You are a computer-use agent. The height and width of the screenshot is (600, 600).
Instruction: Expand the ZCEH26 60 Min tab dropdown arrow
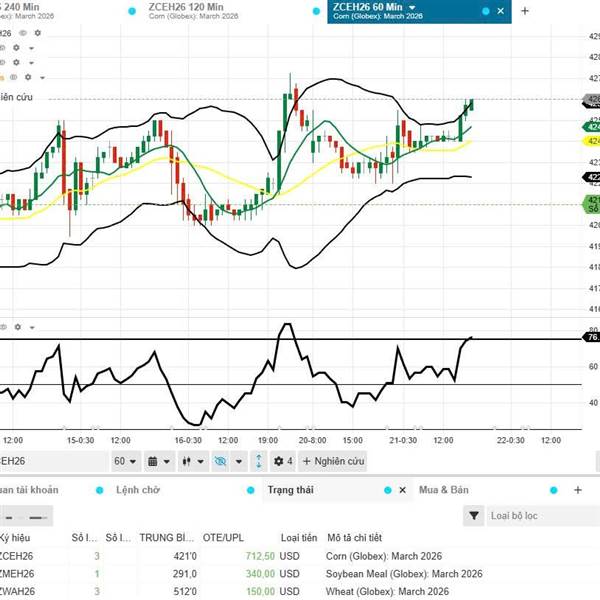coord(411,8)
